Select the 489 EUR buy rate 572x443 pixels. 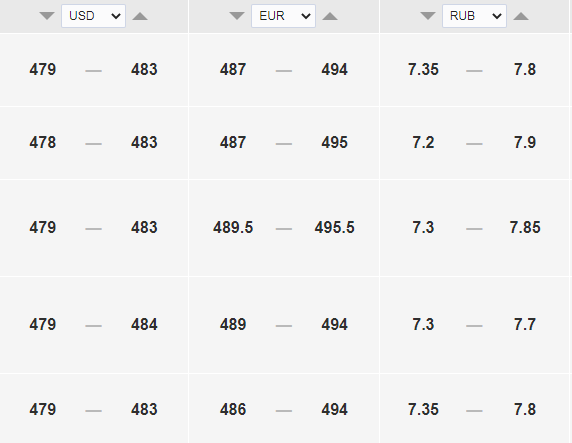pos(233,324)
